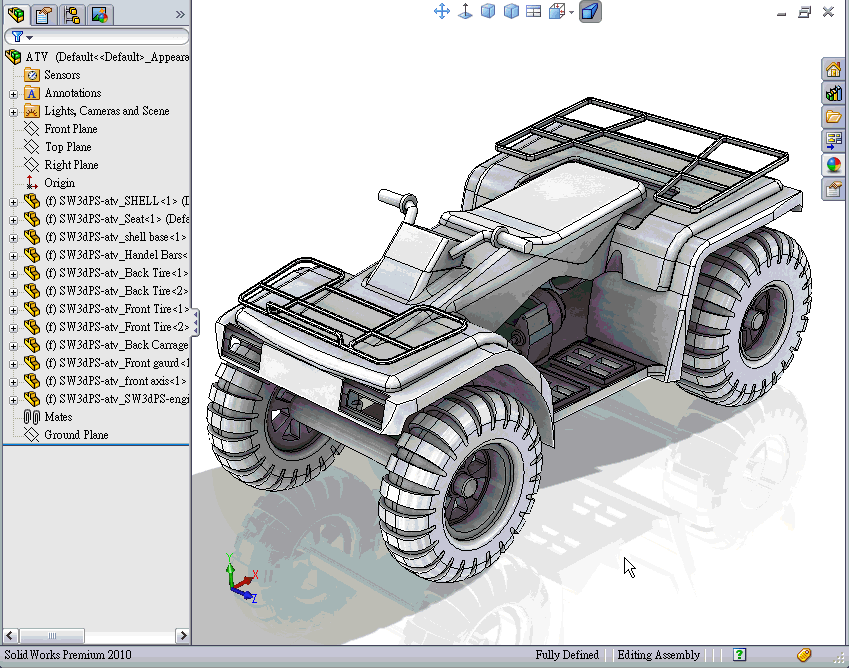Viewport: 849px width, 668px height.
Task: Click the table/grid layout toolbar icon
Action: coord(534,11)
